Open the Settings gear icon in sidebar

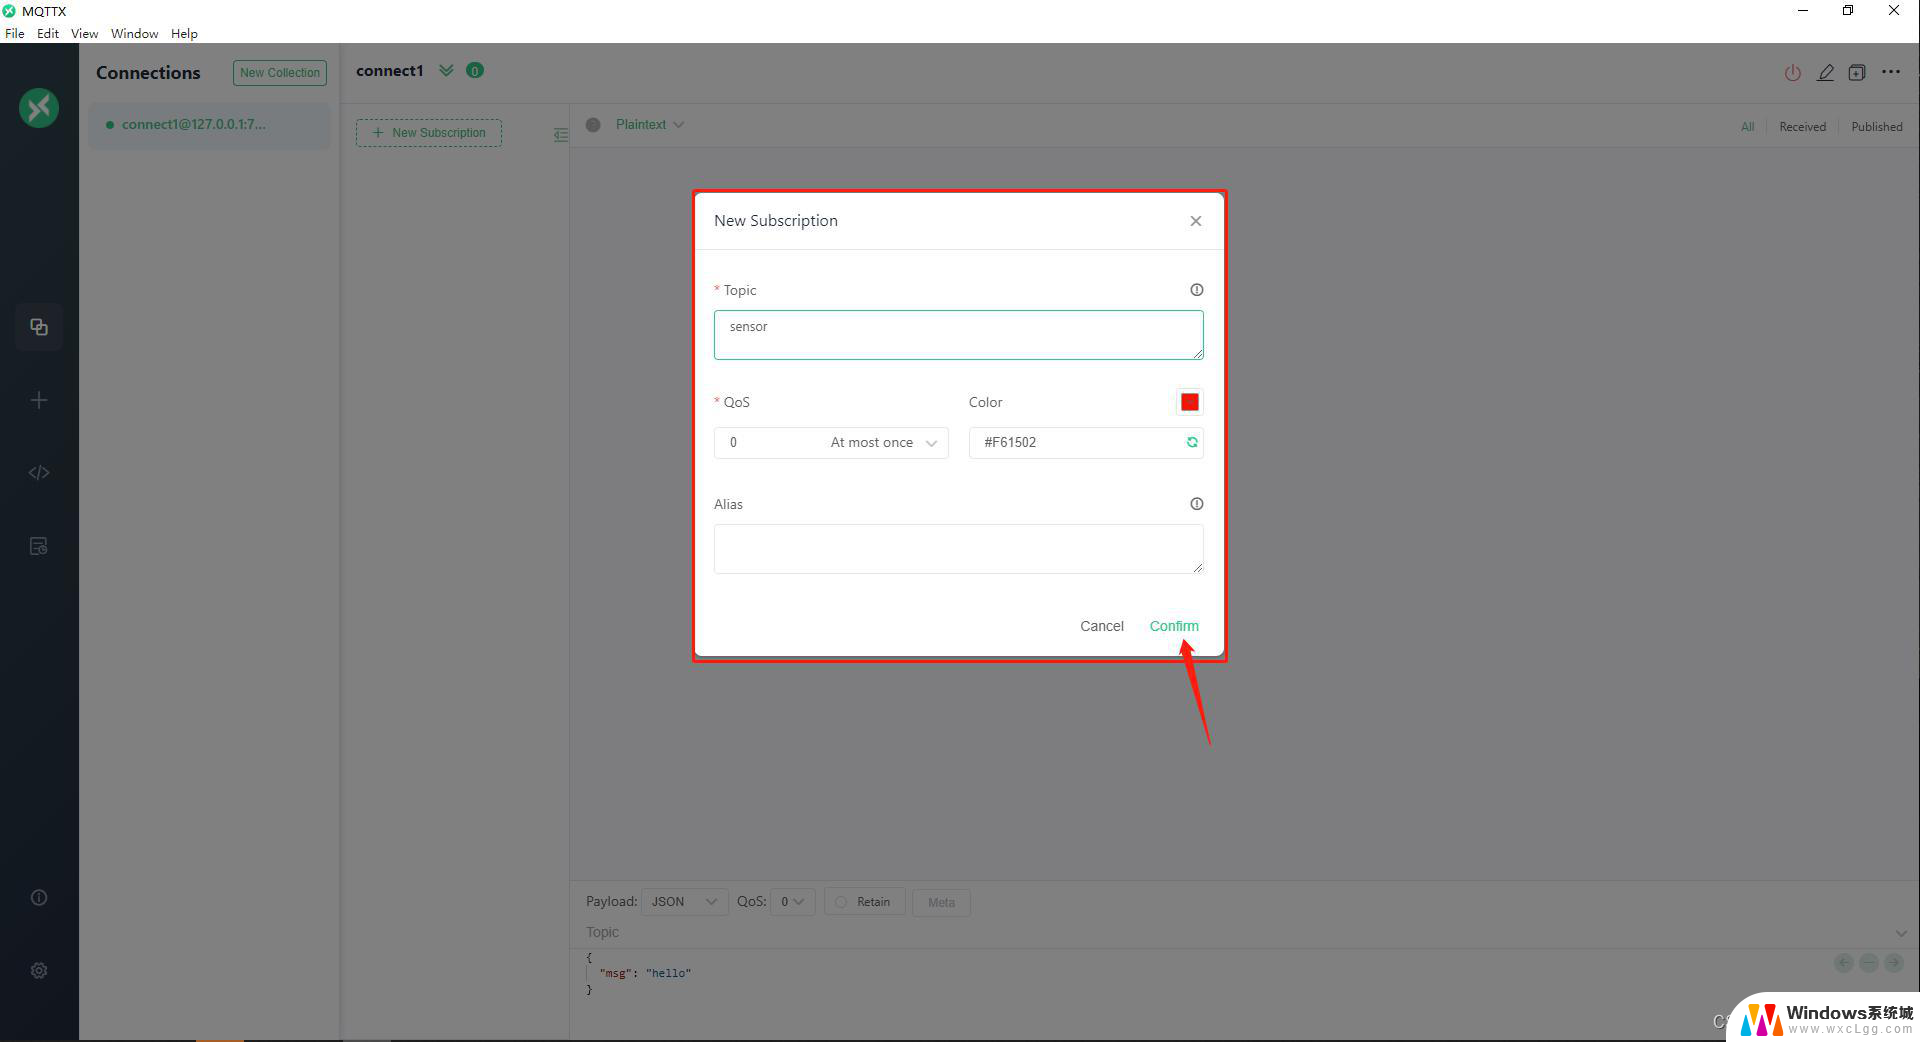tap(39, 970)
